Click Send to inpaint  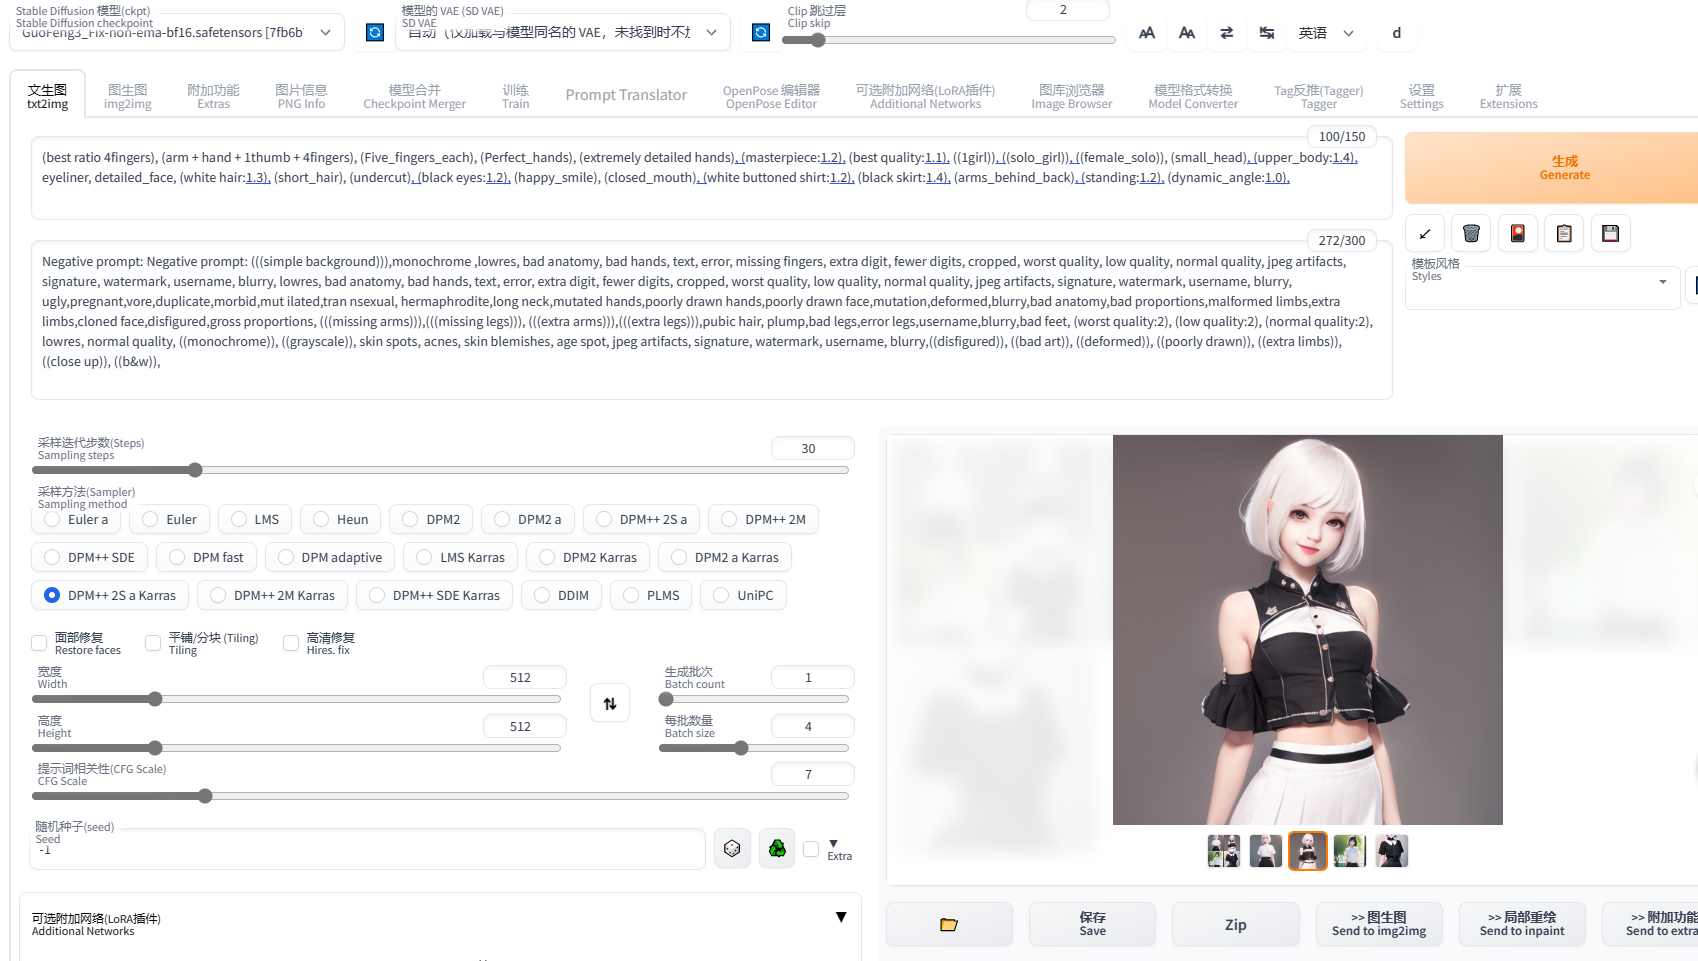tap(1522, 925)
